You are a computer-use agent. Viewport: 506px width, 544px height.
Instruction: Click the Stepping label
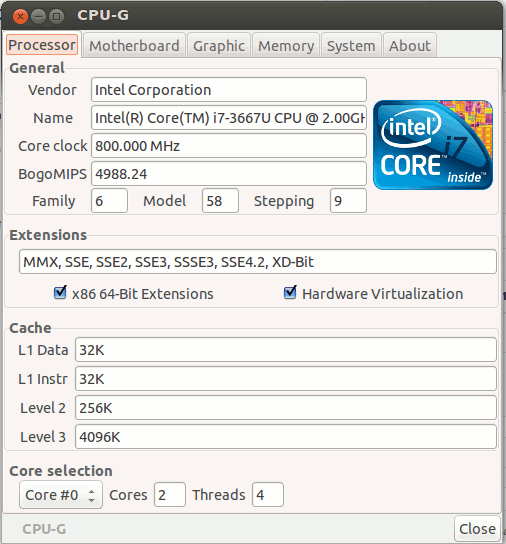tap(284, 201)
